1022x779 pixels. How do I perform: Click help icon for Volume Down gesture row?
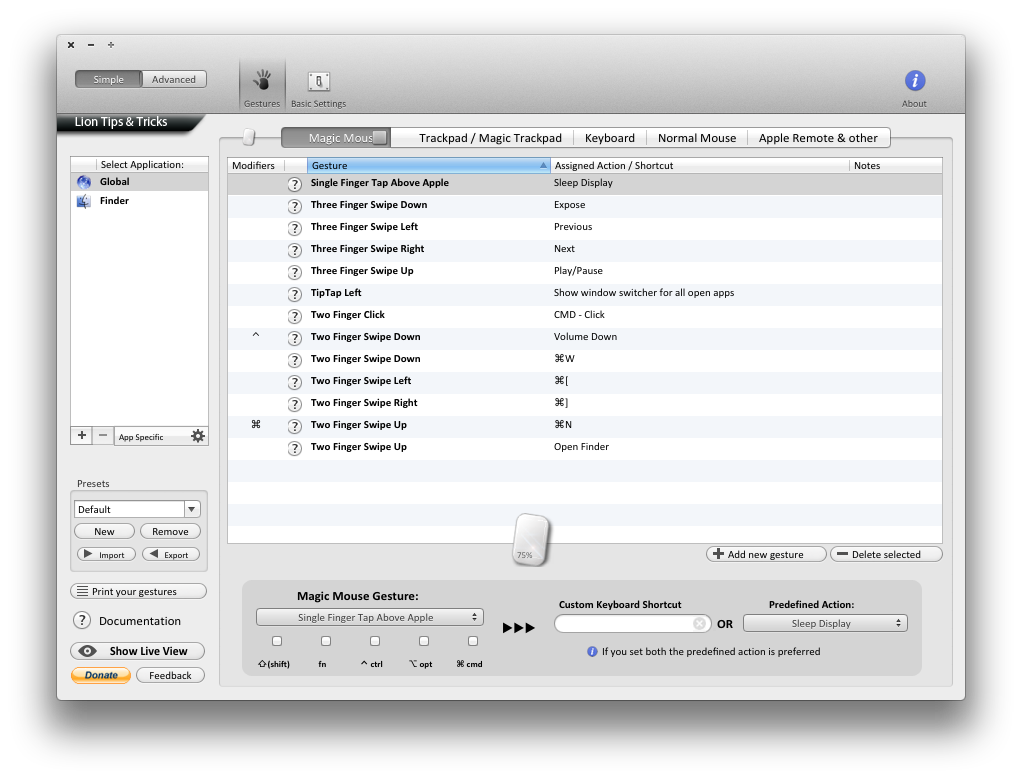tap(295, 338)
